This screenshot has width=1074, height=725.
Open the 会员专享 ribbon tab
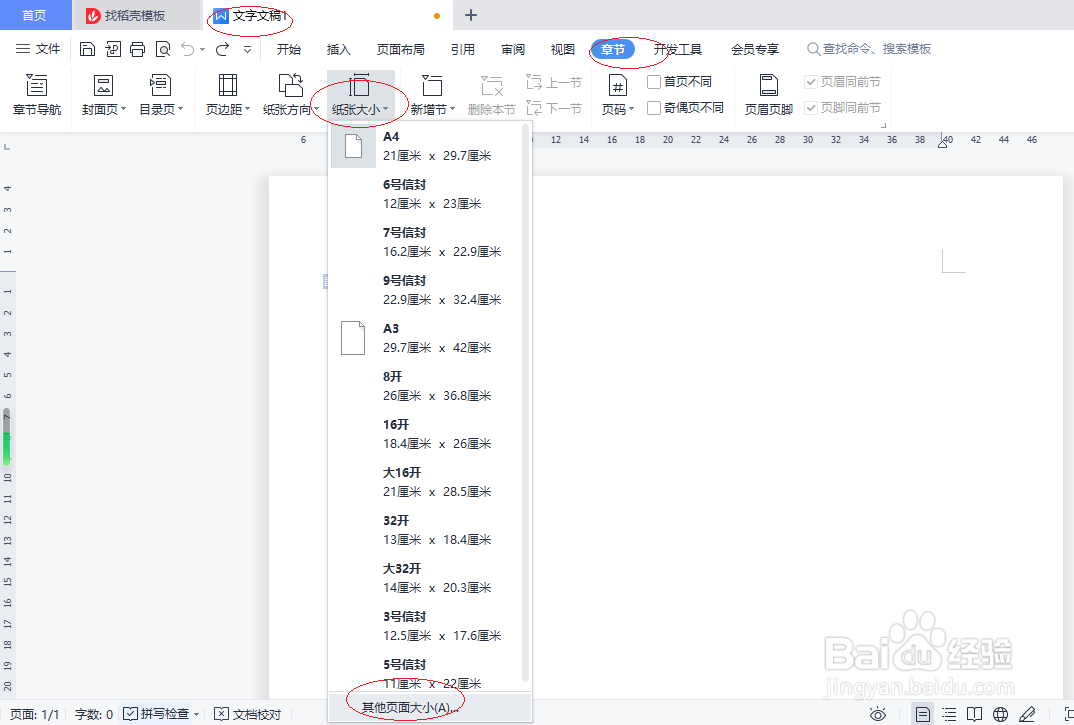[x=755, y=49]
